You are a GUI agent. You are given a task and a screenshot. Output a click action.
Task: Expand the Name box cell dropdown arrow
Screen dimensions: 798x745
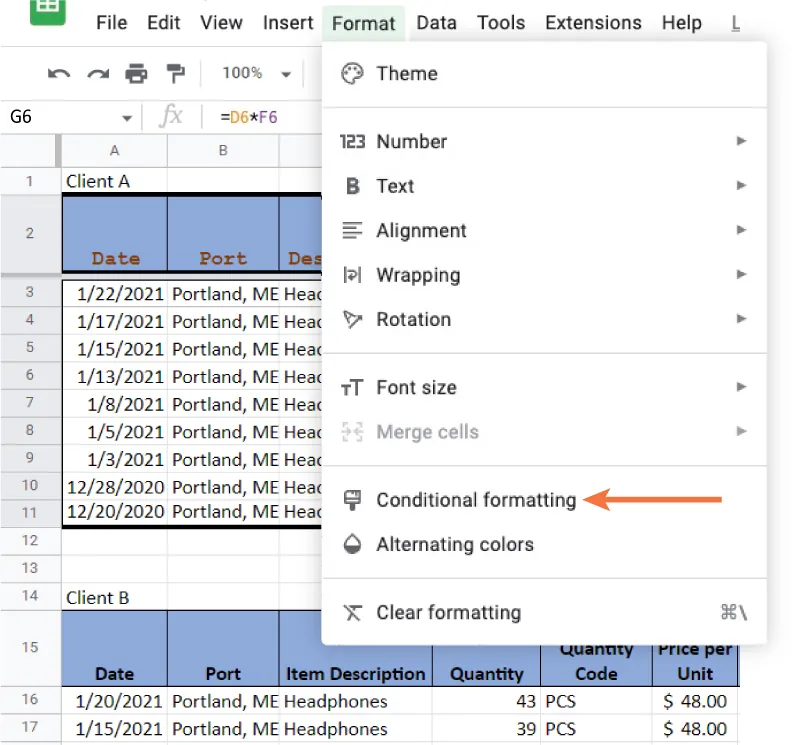pyautogui.click(x=126, y=117)
